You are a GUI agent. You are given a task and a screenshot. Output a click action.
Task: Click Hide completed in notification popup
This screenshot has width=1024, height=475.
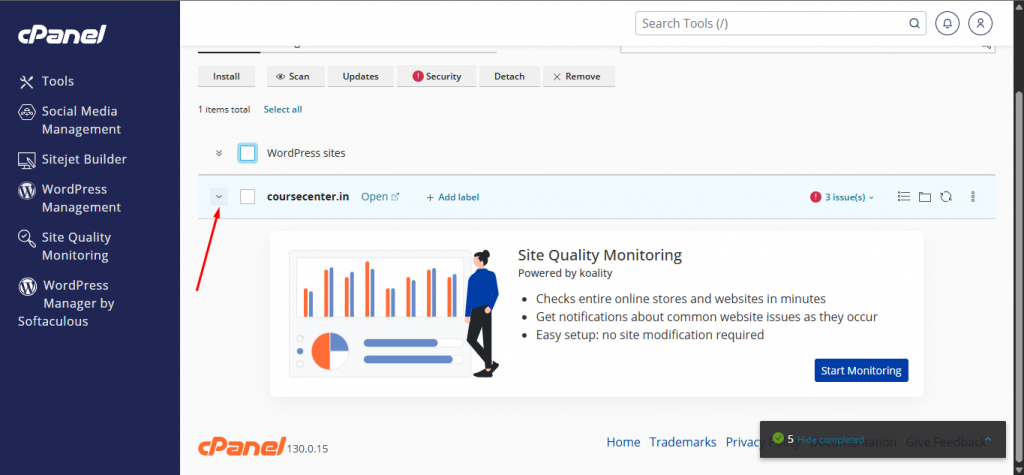pyautogui.click(x=830, y=440)
